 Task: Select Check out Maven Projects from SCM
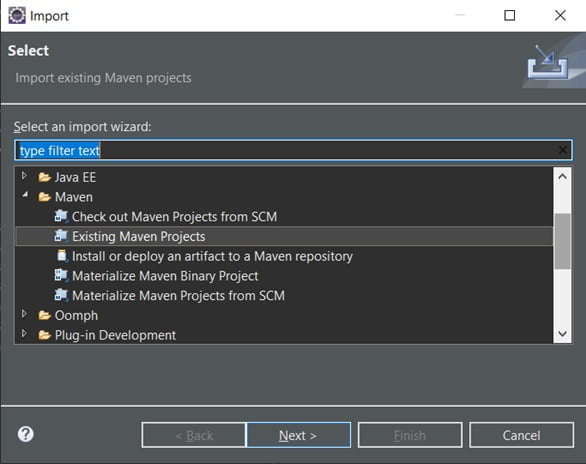[175, 217]
